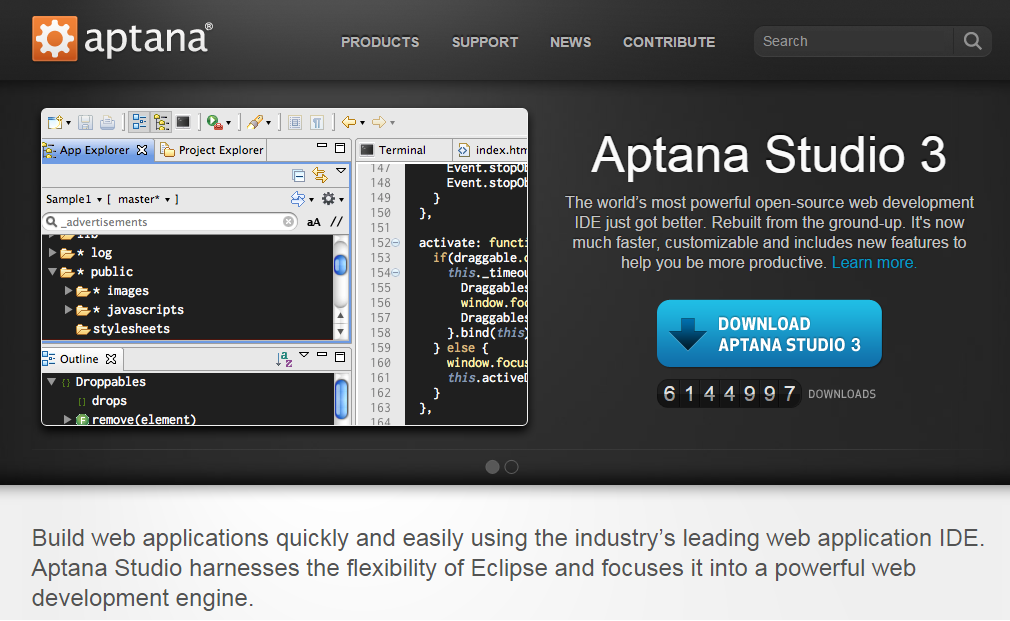
Task: Click the New file wizard toolbar icon
Action: [x=55, y=122]
